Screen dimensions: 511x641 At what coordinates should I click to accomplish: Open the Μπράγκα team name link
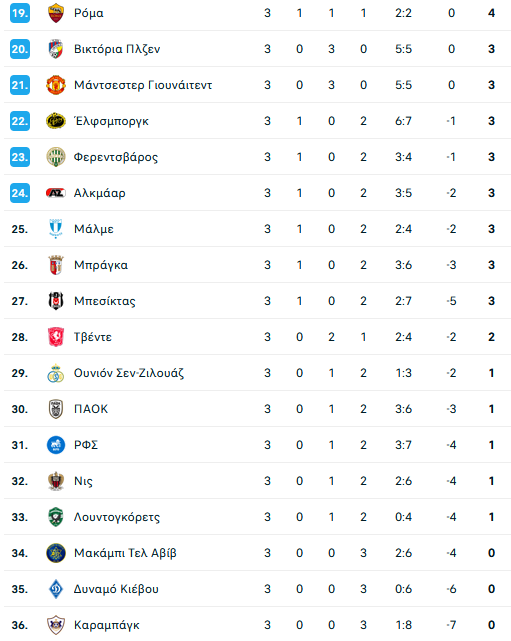pyautogui.click(x=101, y=265)
